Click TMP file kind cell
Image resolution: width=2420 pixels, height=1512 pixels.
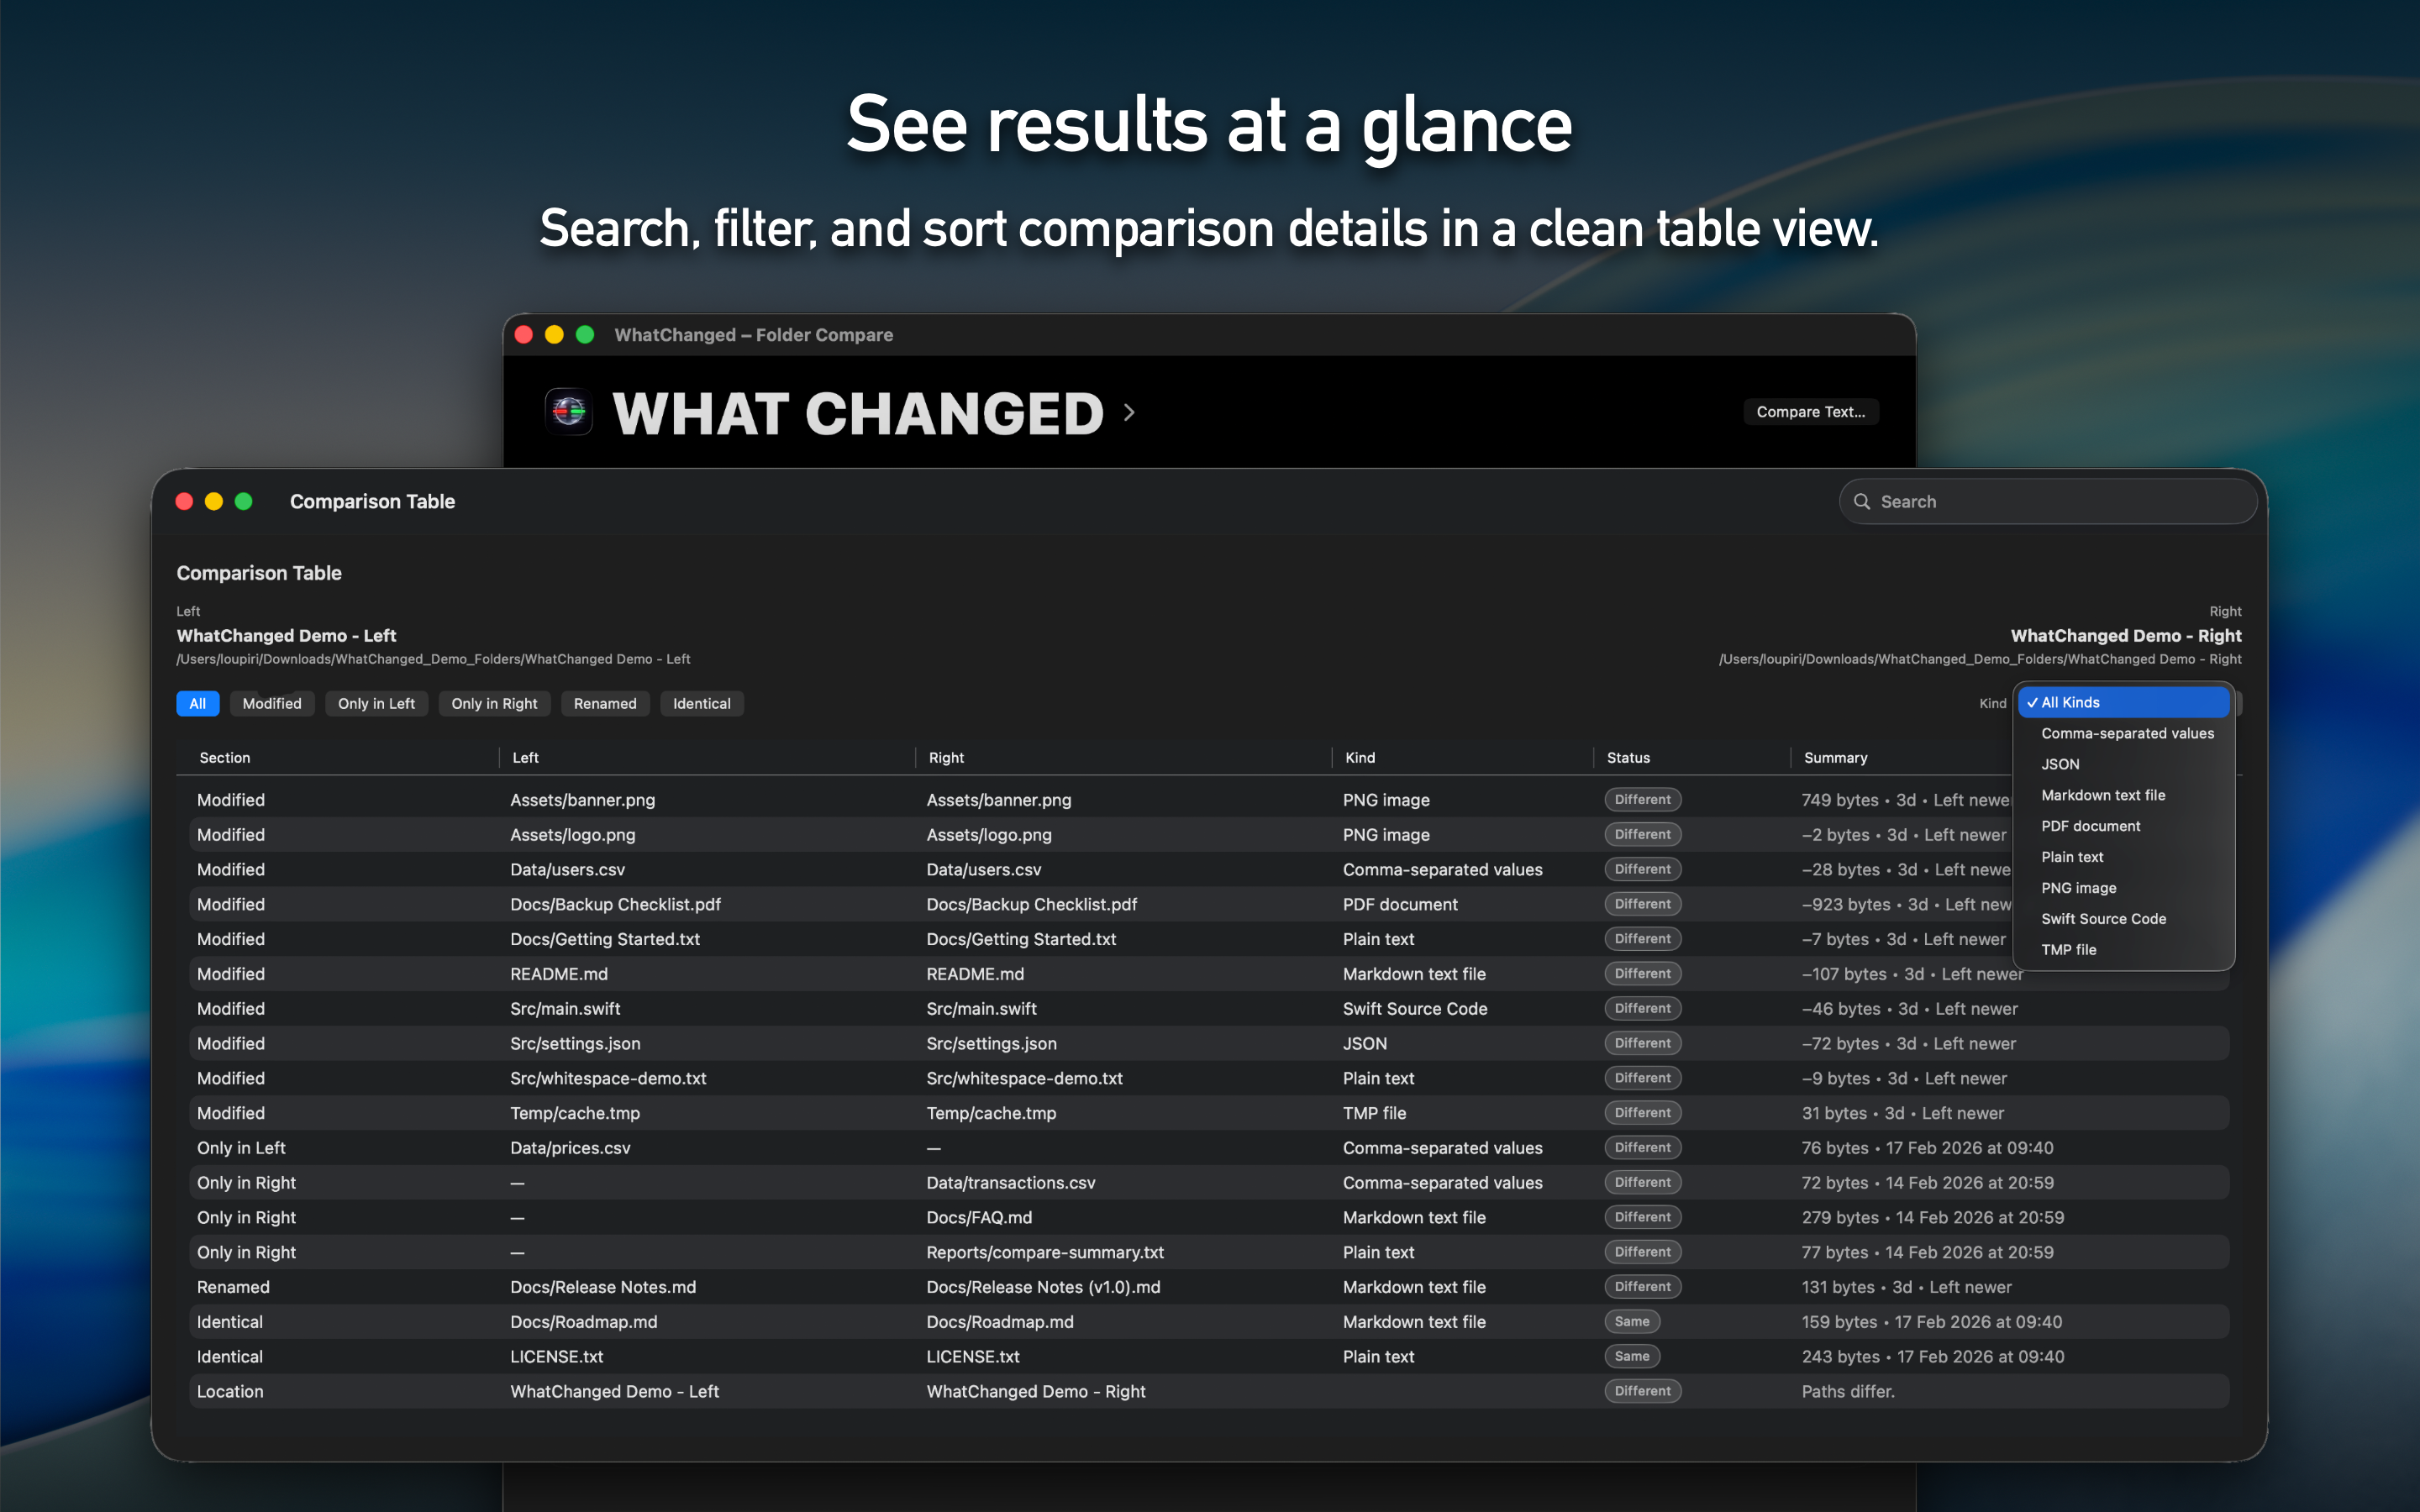click(1374, 1113)
